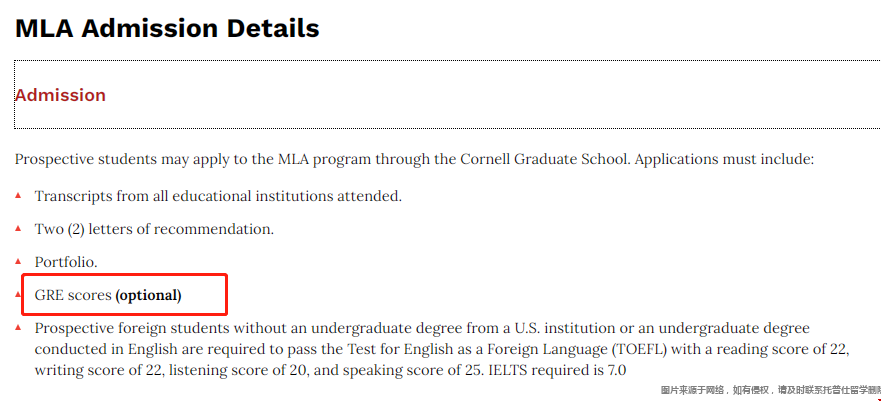The width and height of the screenshot is (881, 401).
Task: Click the red triangle bullet beside Portfolio
Action: 18,260
